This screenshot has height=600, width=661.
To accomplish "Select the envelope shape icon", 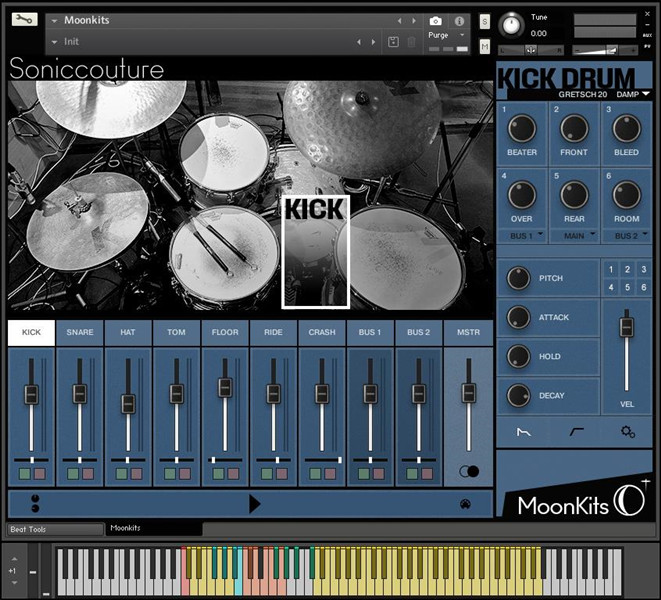I will click(x=523, y=432).
